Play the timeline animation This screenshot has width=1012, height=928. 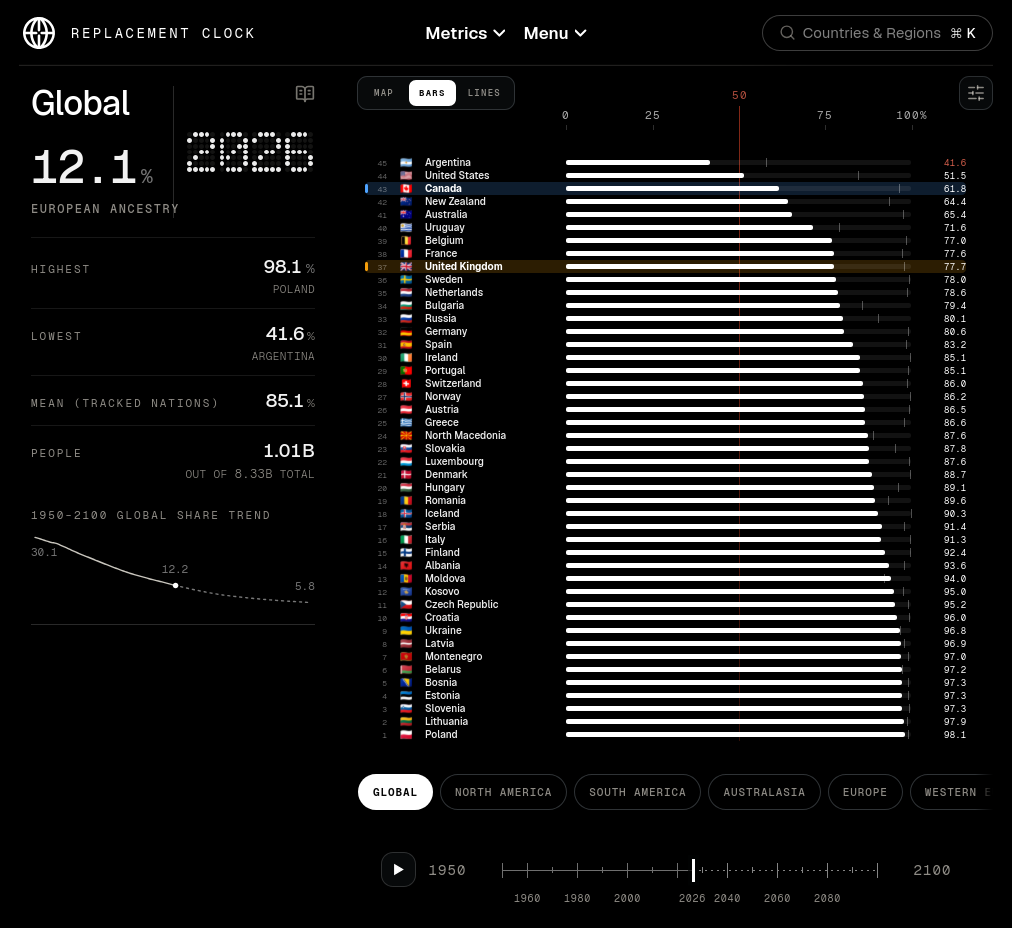coord(398,869)
